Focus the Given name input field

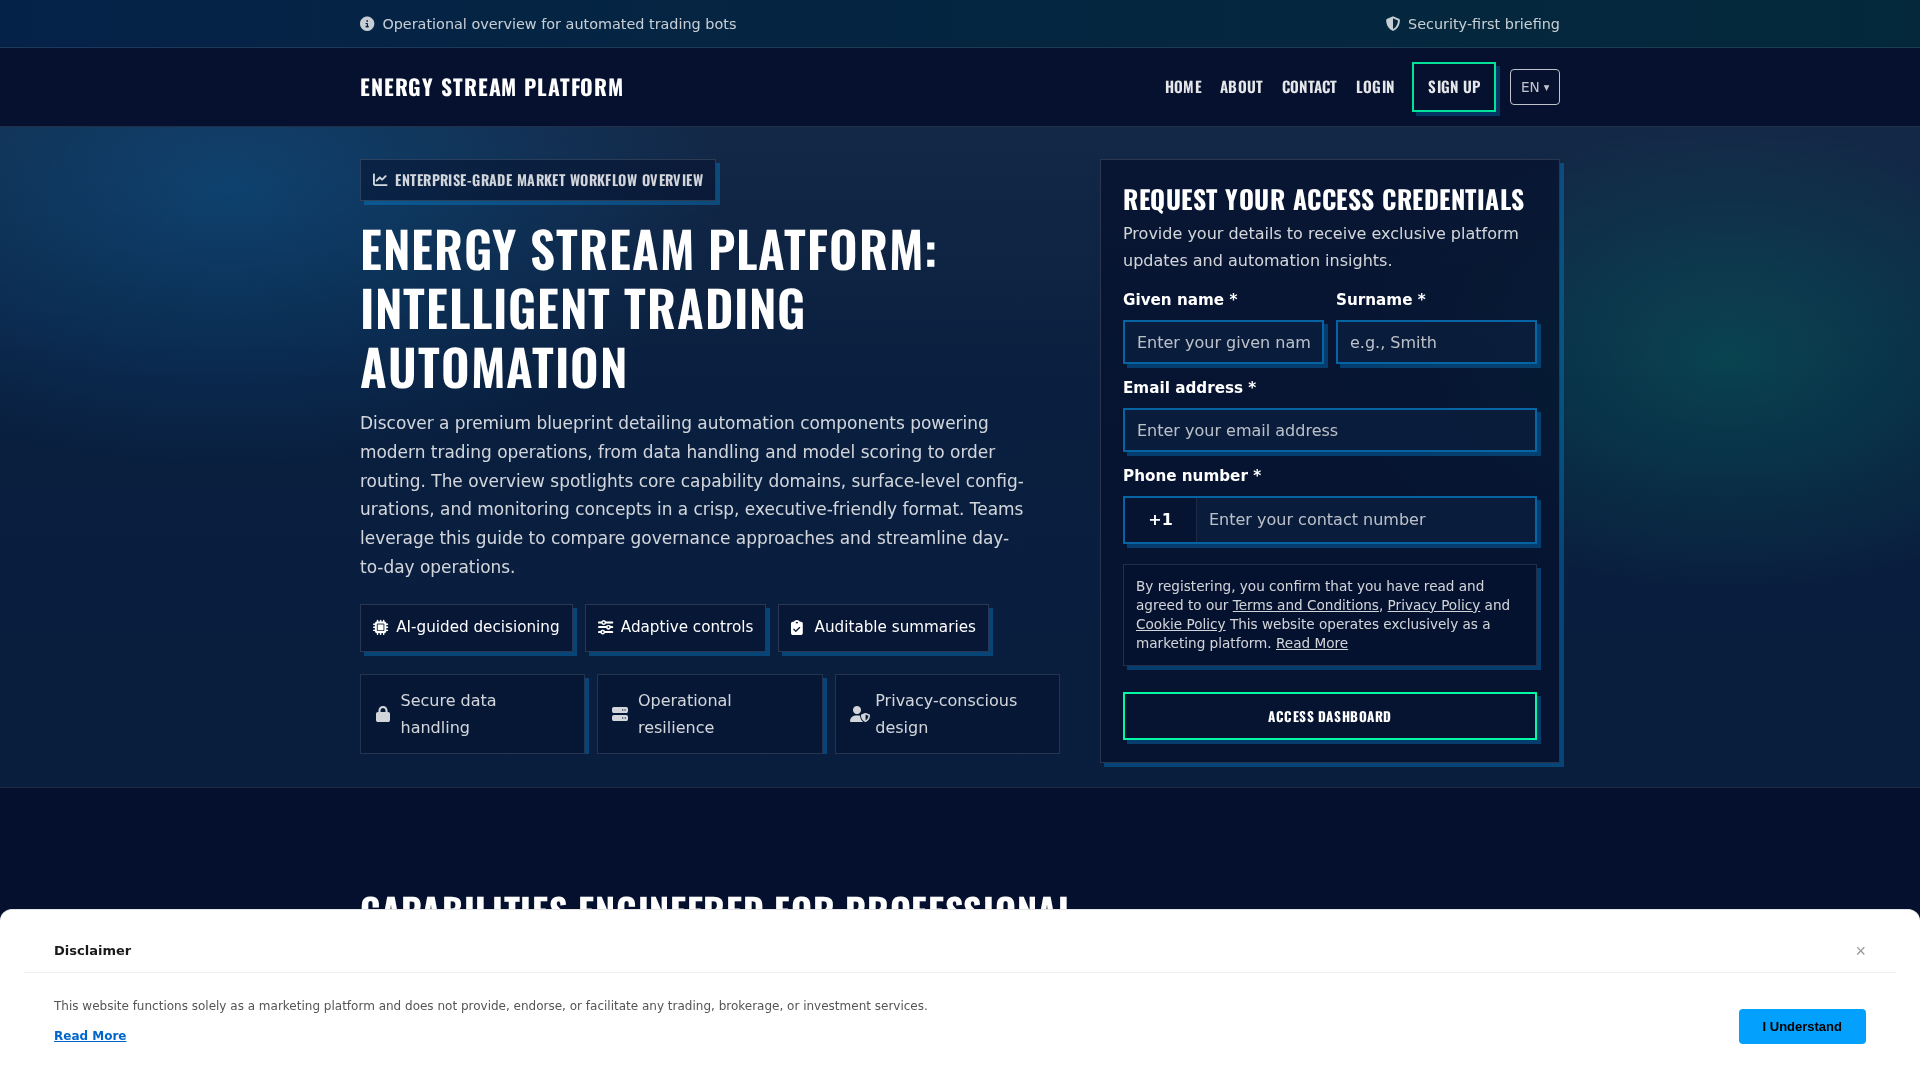pyautogui.click(x=1223, y=342)
